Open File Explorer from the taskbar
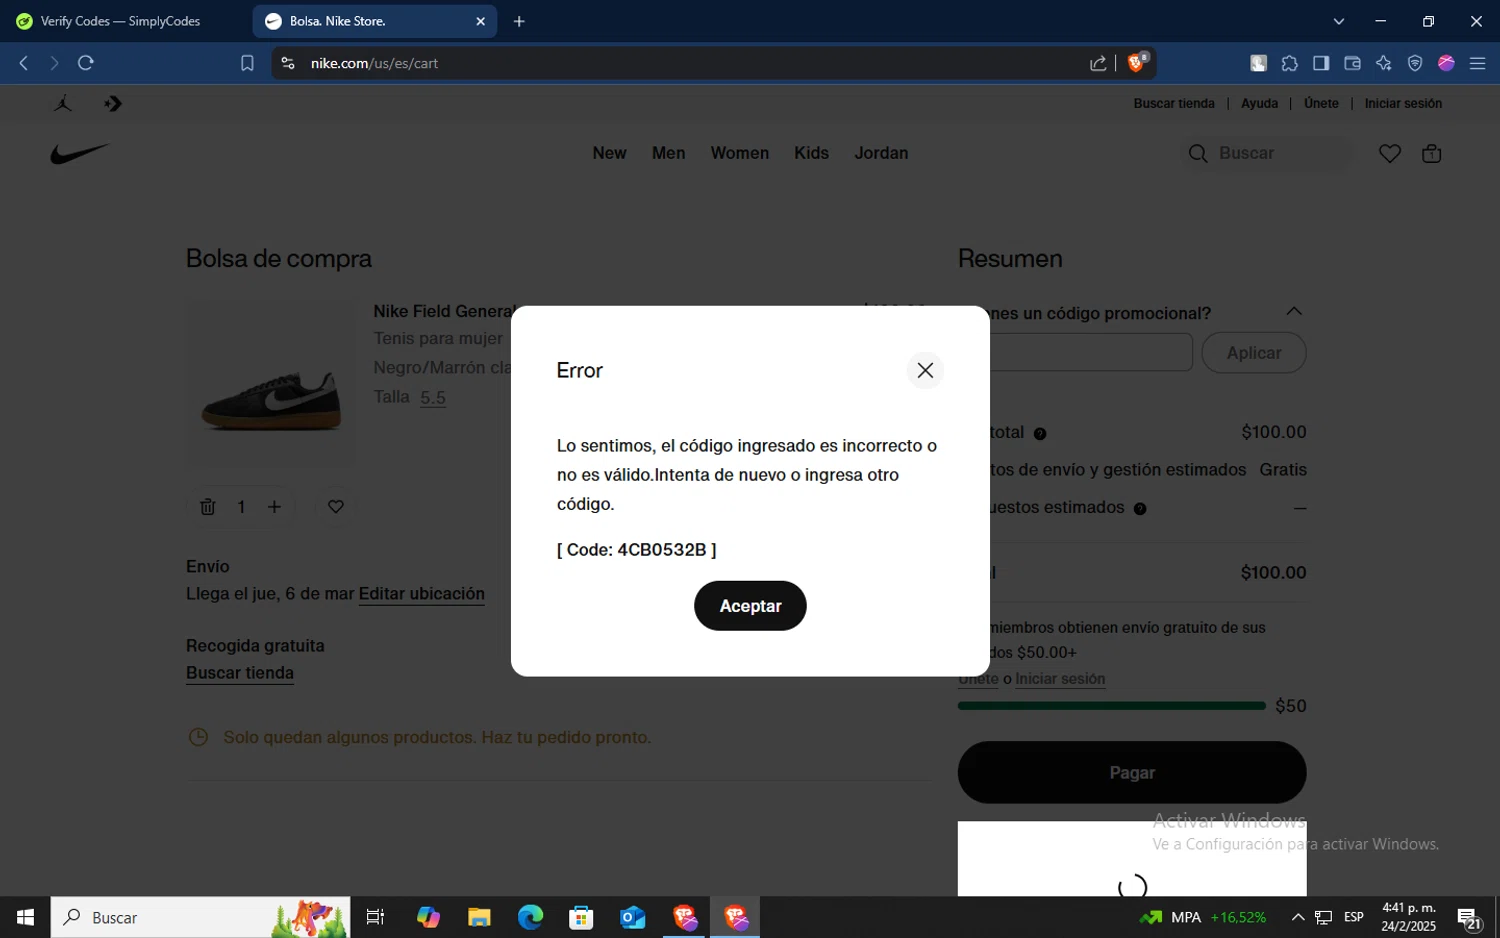 [x=479, y=917]
